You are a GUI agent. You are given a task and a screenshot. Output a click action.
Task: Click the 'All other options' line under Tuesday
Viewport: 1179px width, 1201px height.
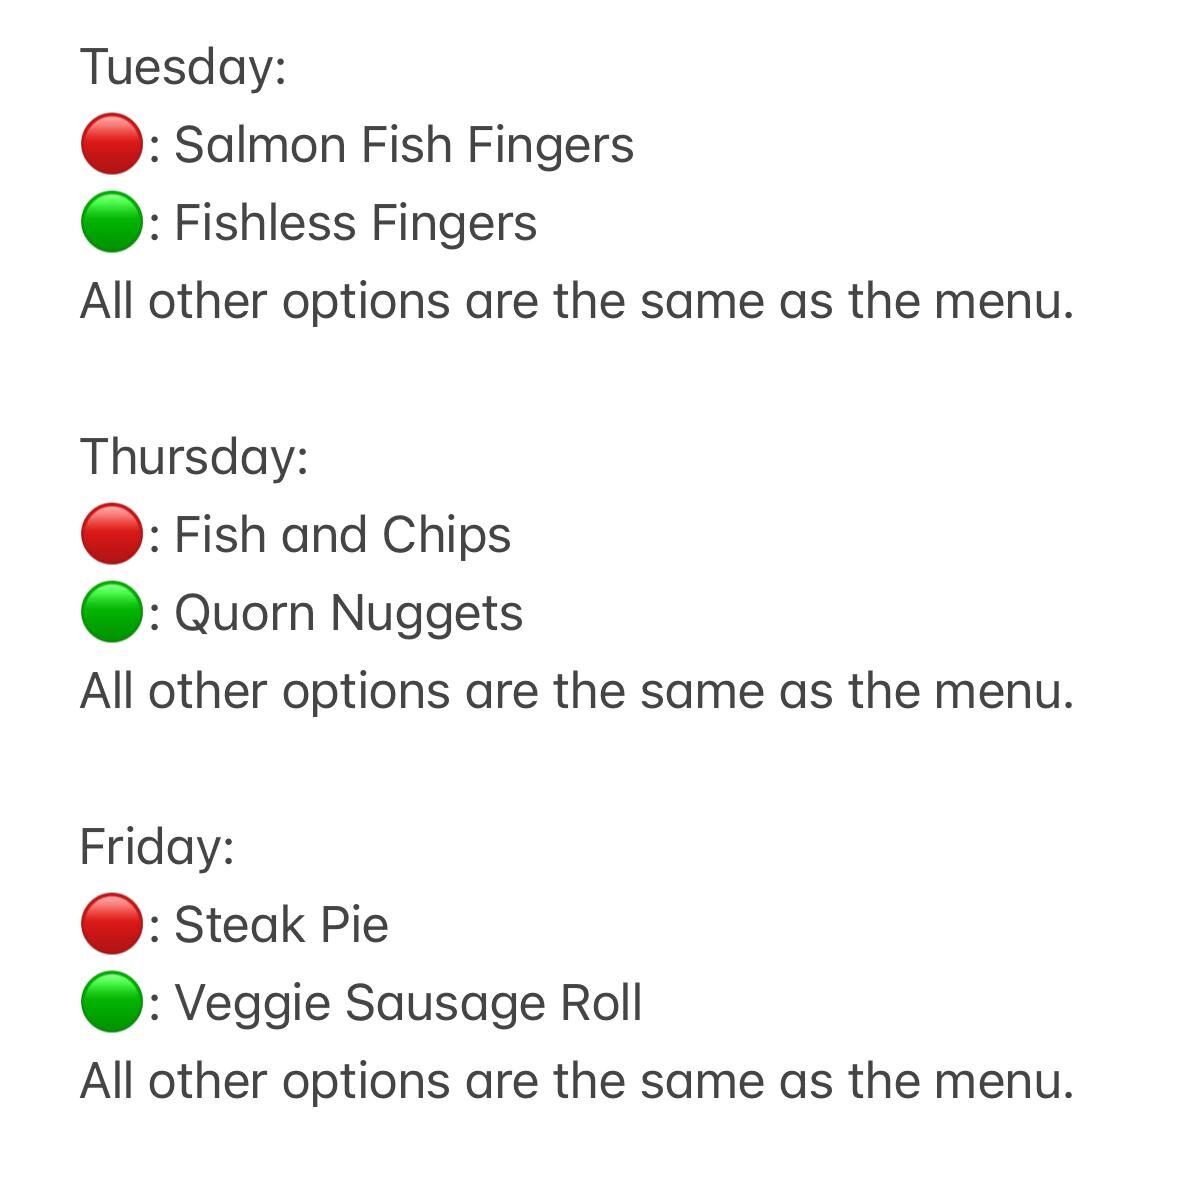click(x=576, y=301)
